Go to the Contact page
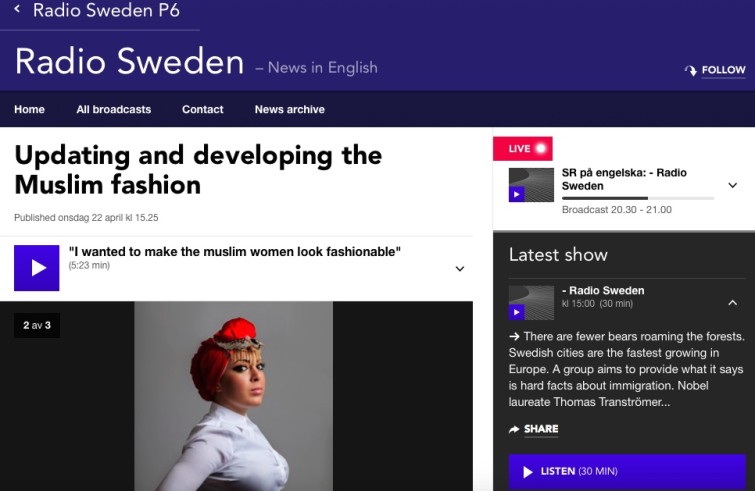 click(203, 109)
